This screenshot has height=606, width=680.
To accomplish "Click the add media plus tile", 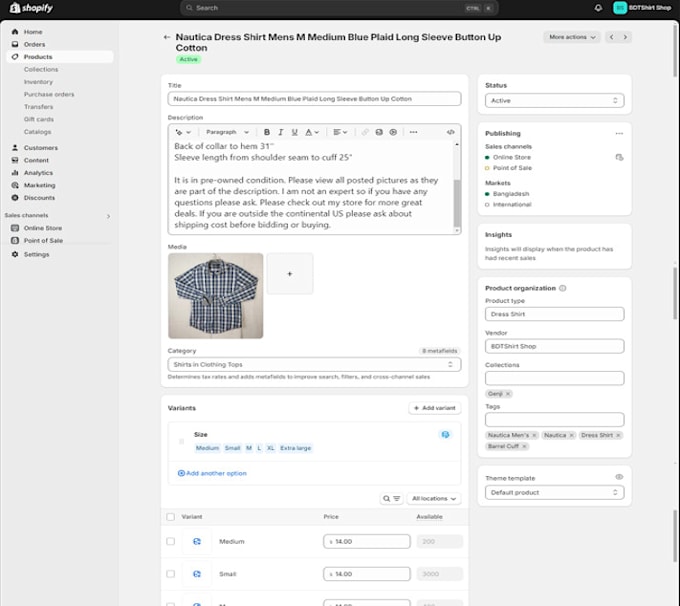I will click(x=290, y=274).
